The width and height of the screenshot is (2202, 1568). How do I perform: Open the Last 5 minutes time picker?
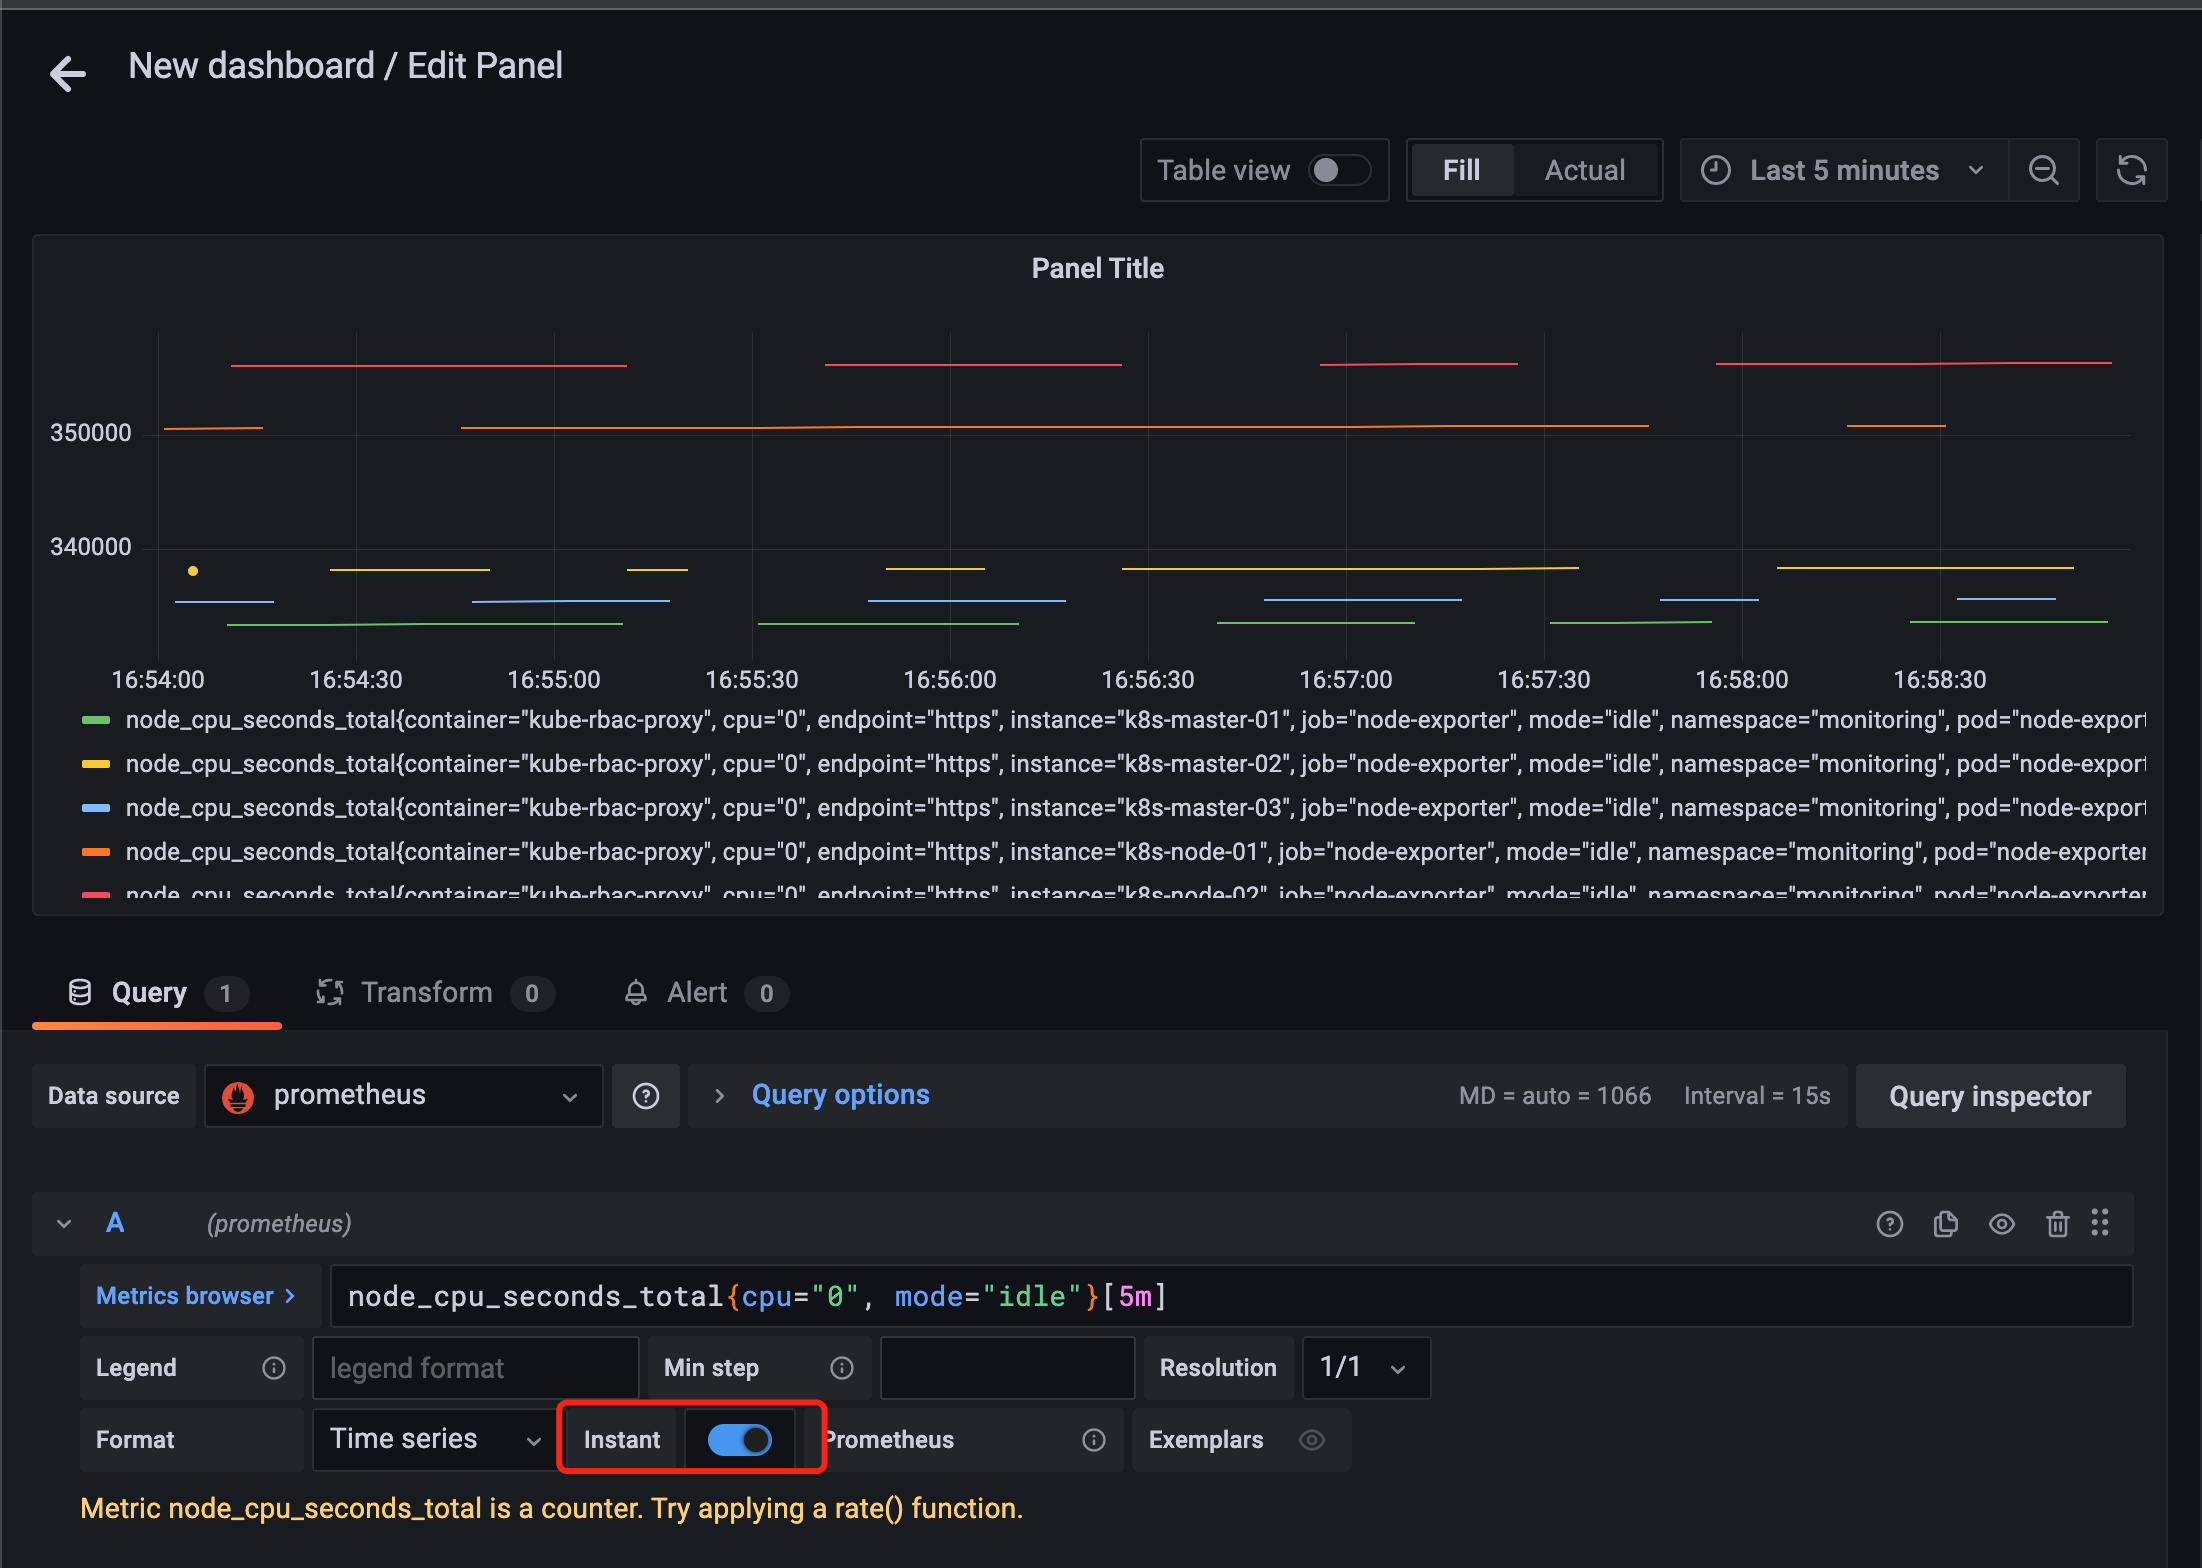(1844, 171)
